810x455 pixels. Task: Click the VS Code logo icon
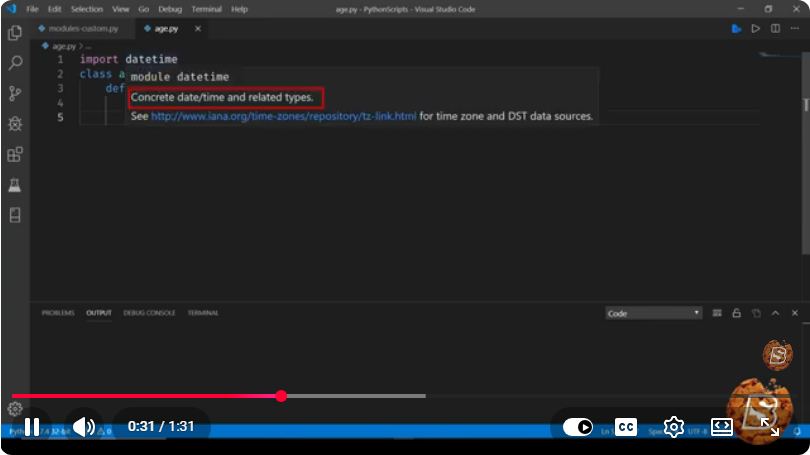point(11,9)
